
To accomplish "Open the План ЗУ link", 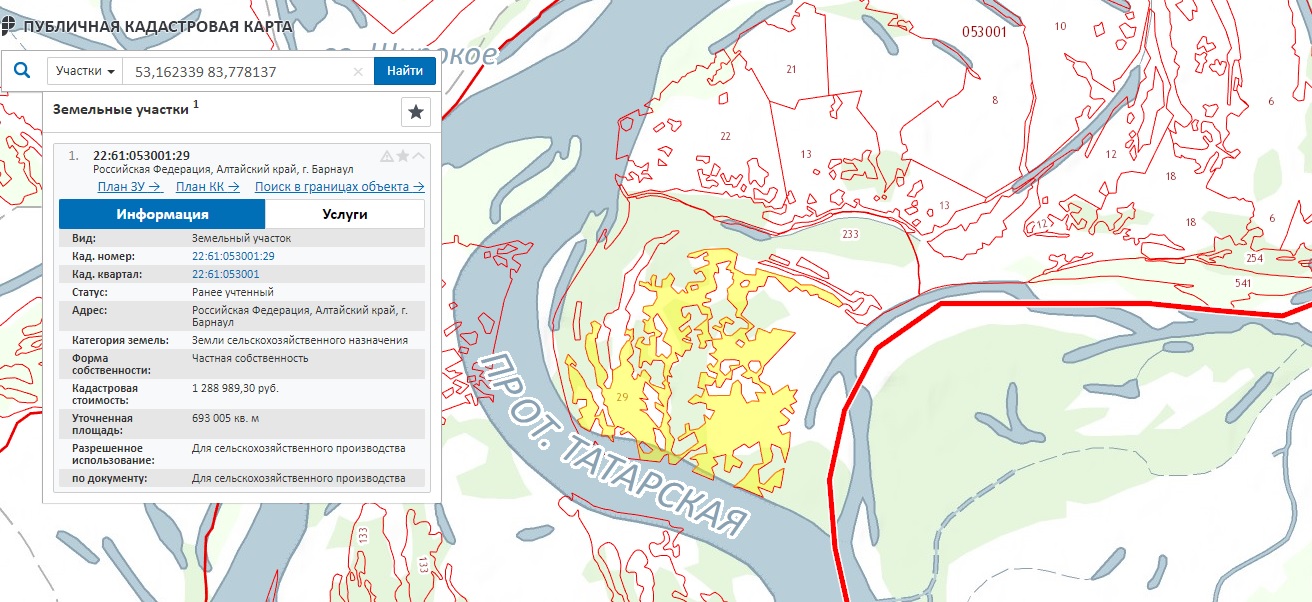I will (129, 187).
